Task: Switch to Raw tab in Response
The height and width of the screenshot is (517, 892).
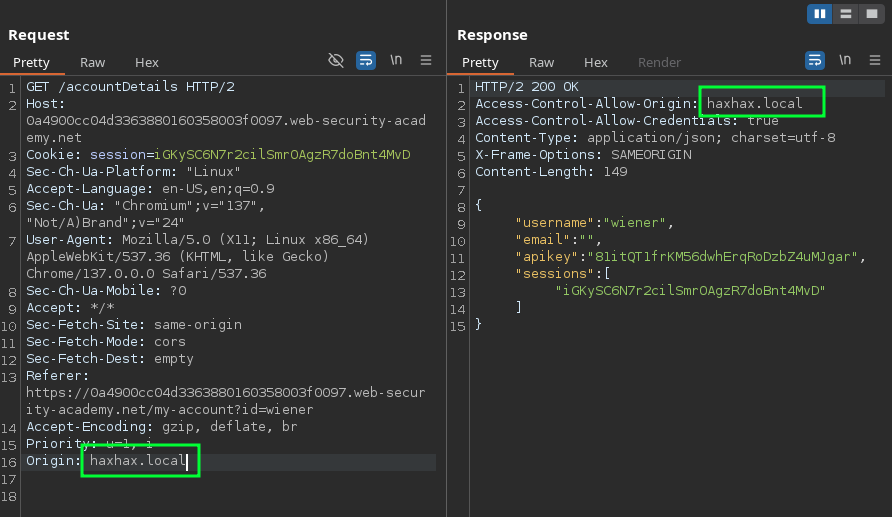Action: tap(542, 63)
